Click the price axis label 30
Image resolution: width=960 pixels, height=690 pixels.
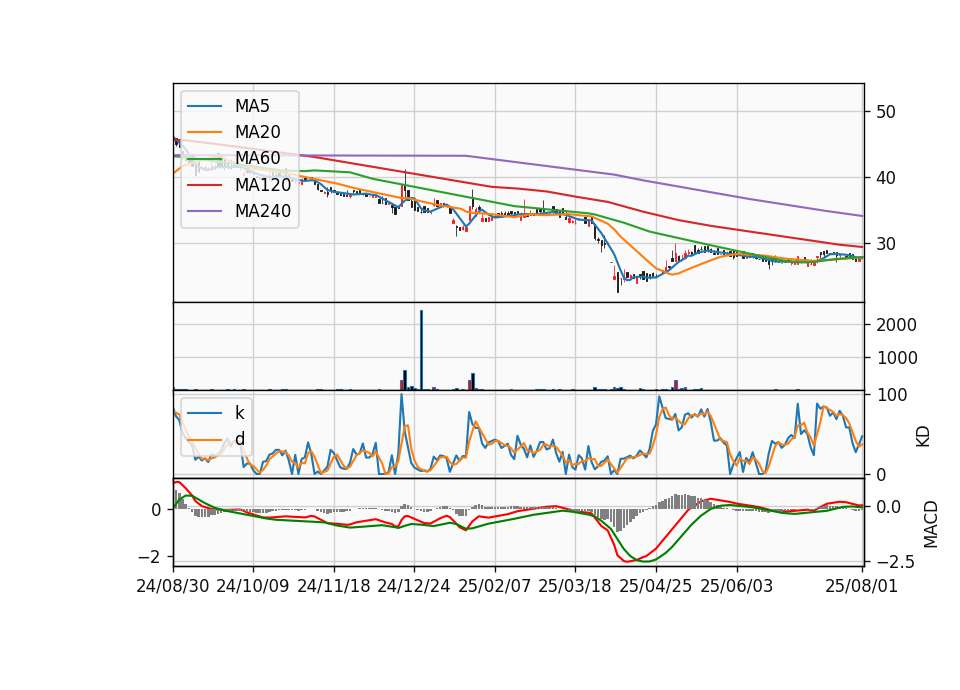886,244
